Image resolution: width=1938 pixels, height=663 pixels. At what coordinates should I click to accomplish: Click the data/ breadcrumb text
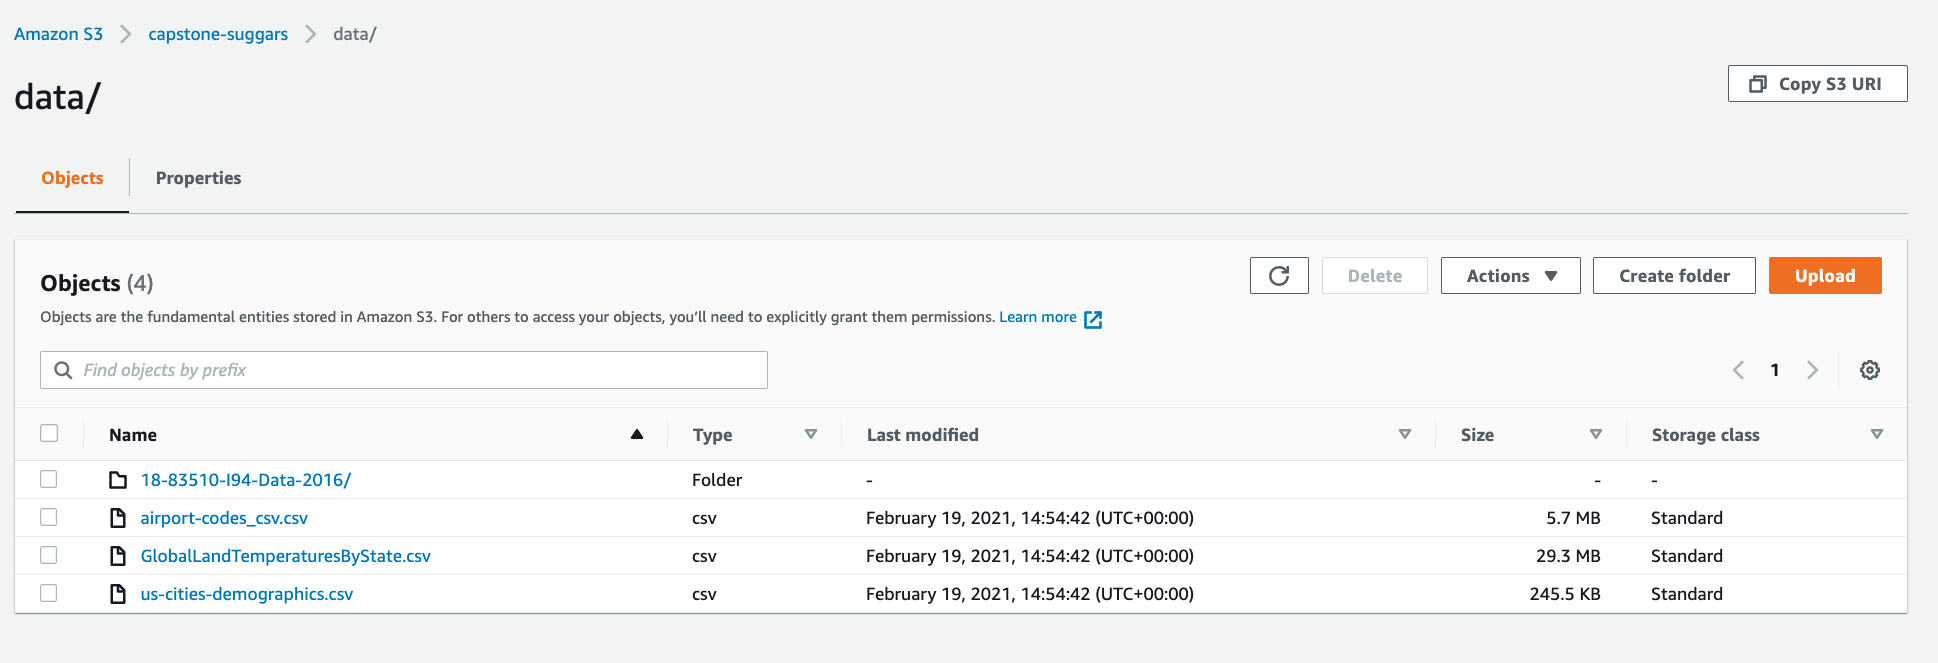pyautogui.click(x=355, y=34)
